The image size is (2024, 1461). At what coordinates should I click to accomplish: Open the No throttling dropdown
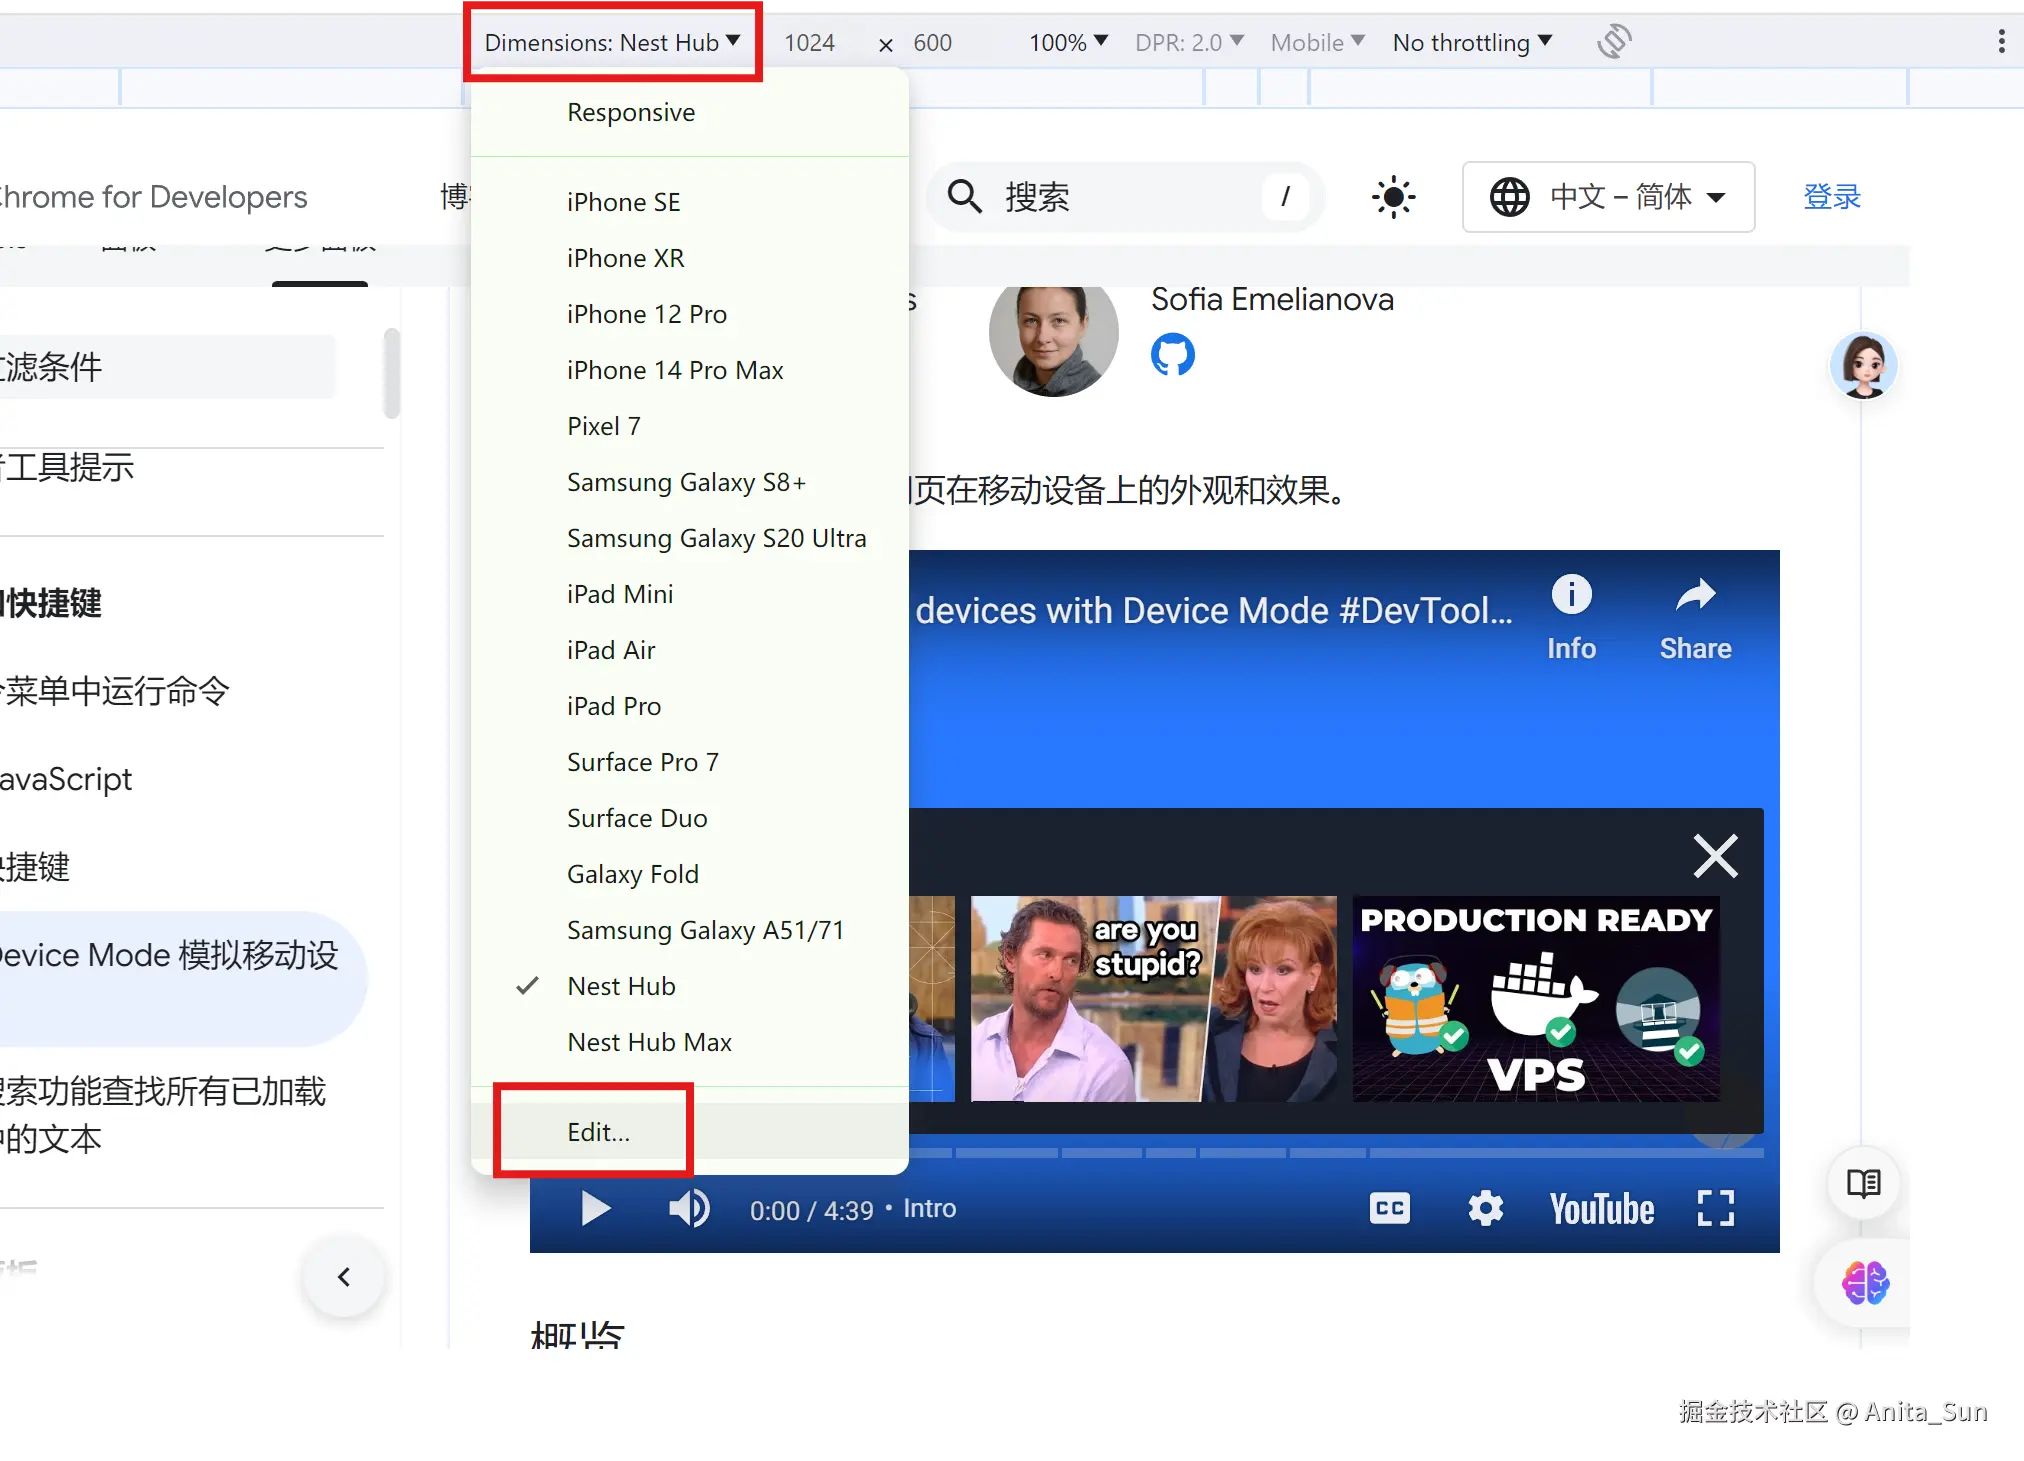[x=1471, y=43]
